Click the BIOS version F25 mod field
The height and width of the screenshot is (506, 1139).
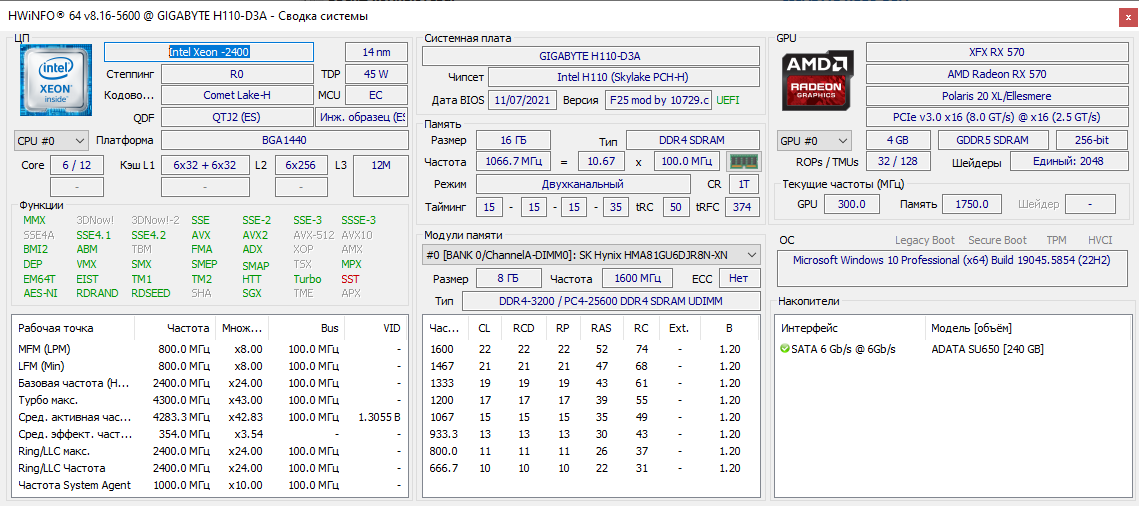click(658, 100)
